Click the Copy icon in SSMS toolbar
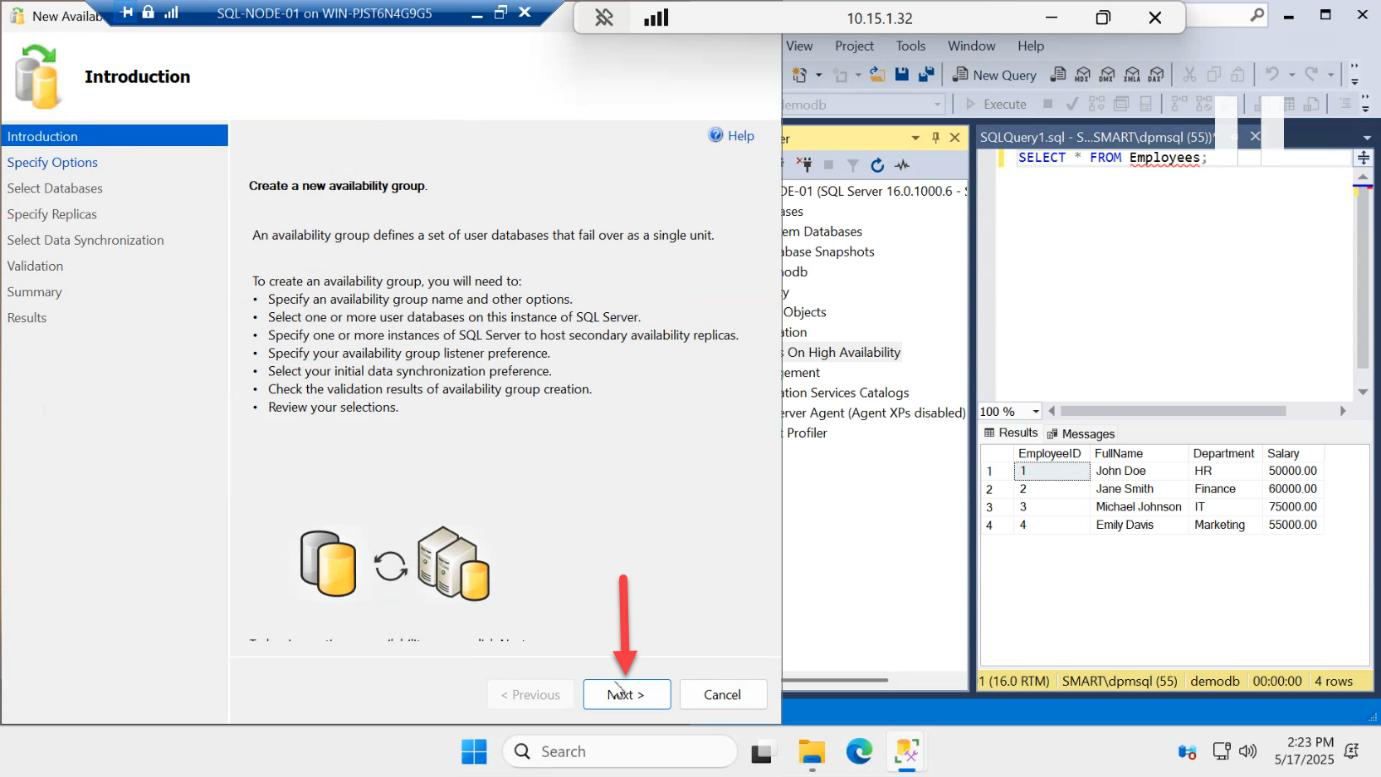1381x777 pixels. point(1214,75)
